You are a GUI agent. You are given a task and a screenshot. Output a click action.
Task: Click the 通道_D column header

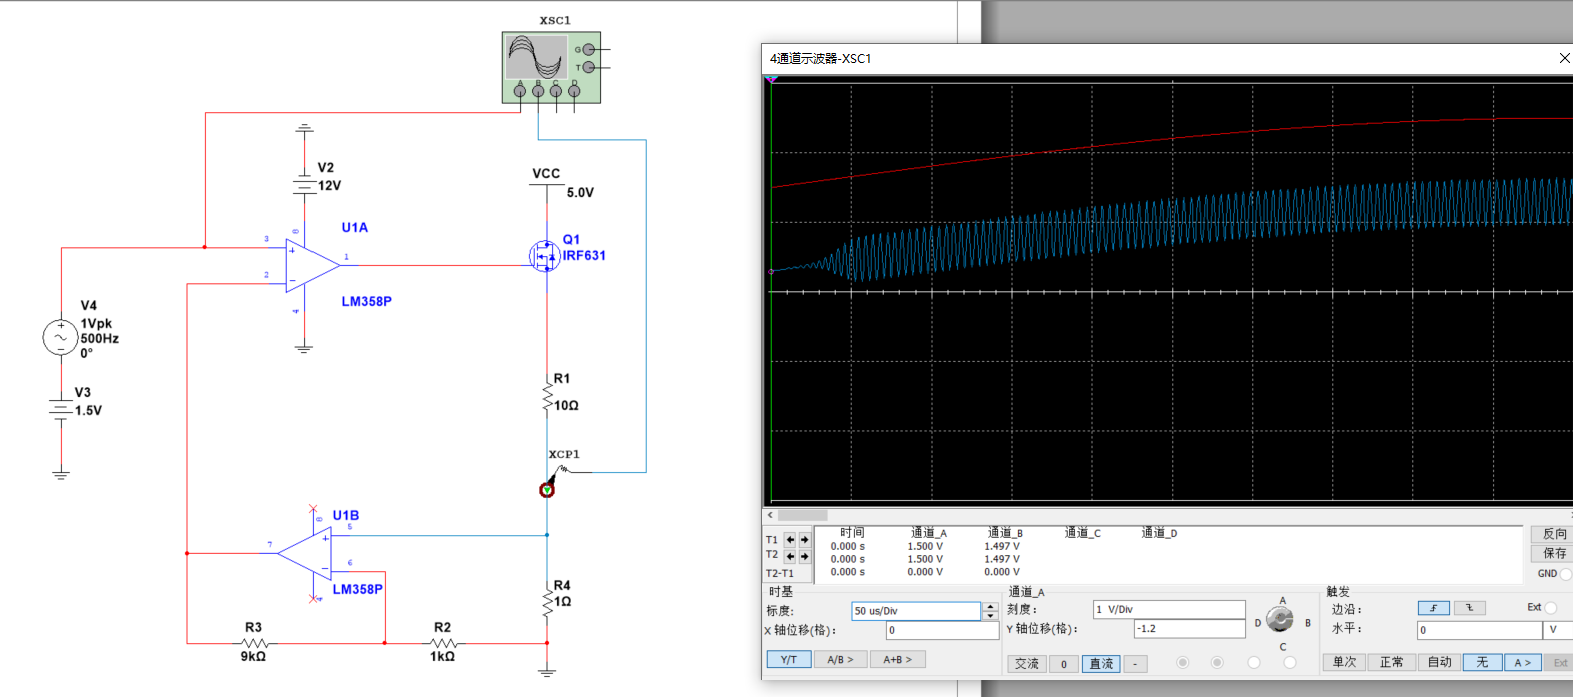[x=1159, y=533]
